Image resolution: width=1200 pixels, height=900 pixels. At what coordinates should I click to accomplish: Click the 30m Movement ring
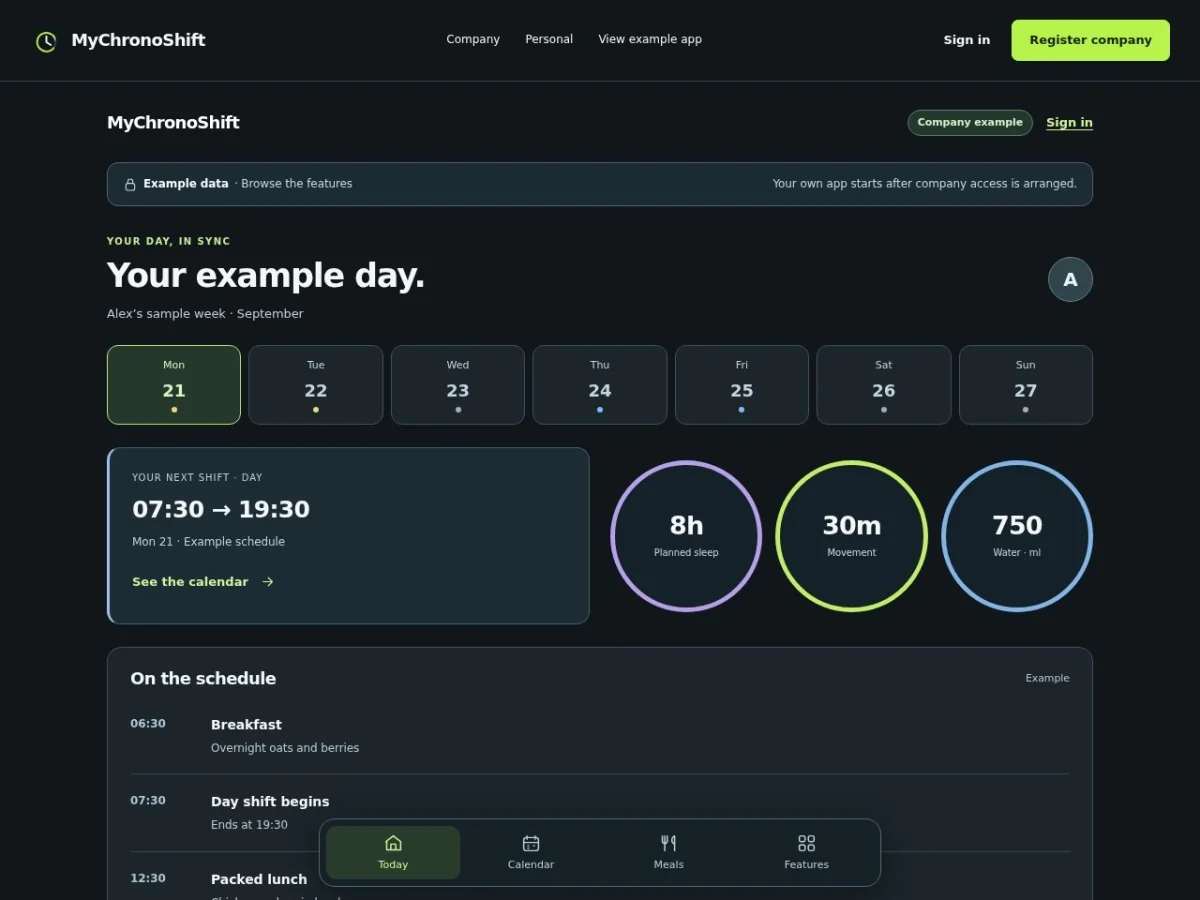click(852, 536)
